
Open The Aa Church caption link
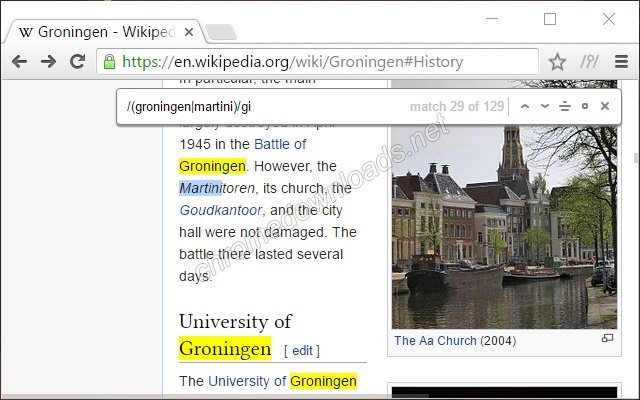pyautogui.click(x=435, y=340)
